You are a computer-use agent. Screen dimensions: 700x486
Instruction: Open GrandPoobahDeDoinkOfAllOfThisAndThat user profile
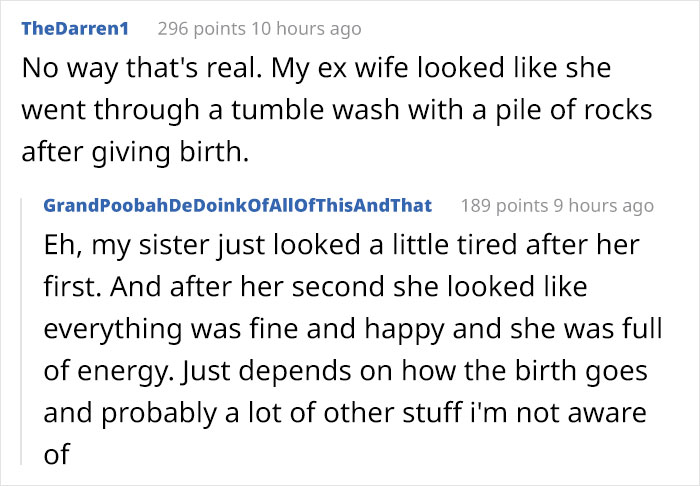click(x=238, y=205)
